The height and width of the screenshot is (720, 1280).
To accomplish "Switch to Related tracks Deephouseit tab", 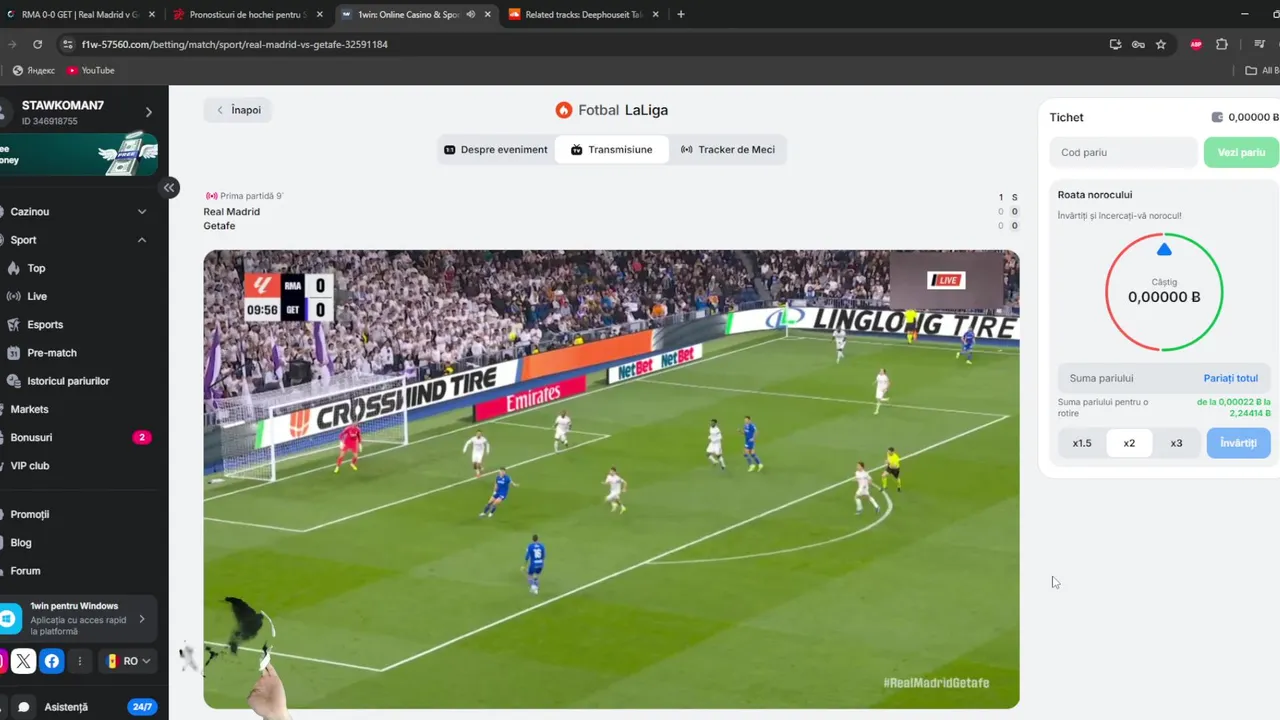I will click(583, 15).
